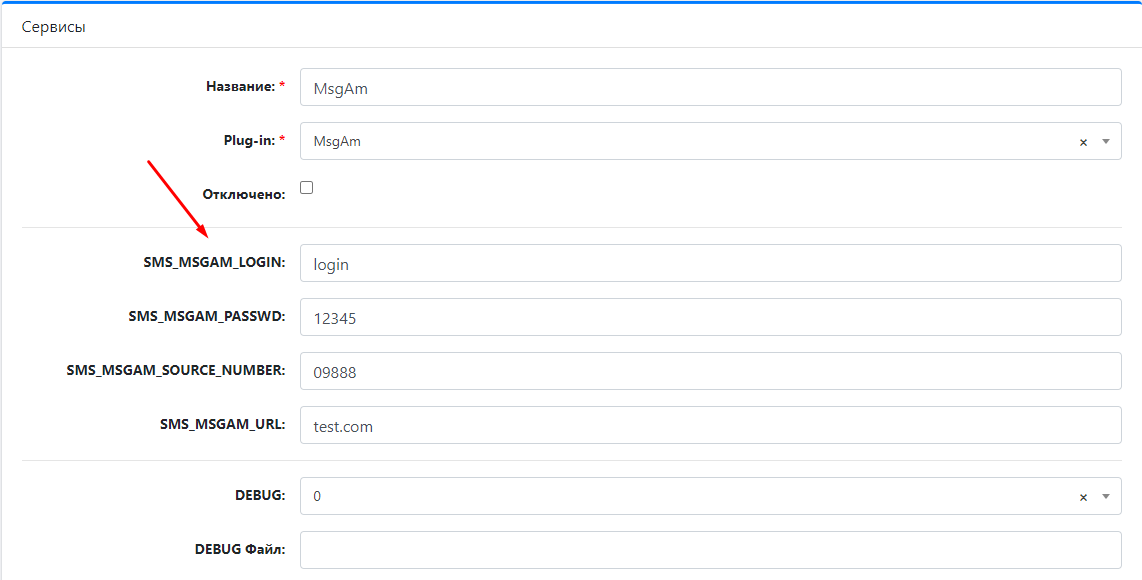Open the Plug-in select box showing MsgAm
Screen dimensions: 1142x580
(x=710, y=141)
